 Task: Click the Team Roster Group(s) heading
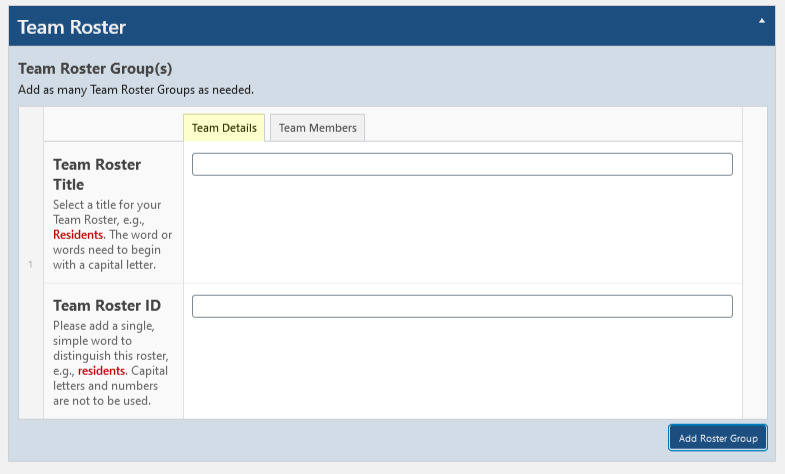95,69
